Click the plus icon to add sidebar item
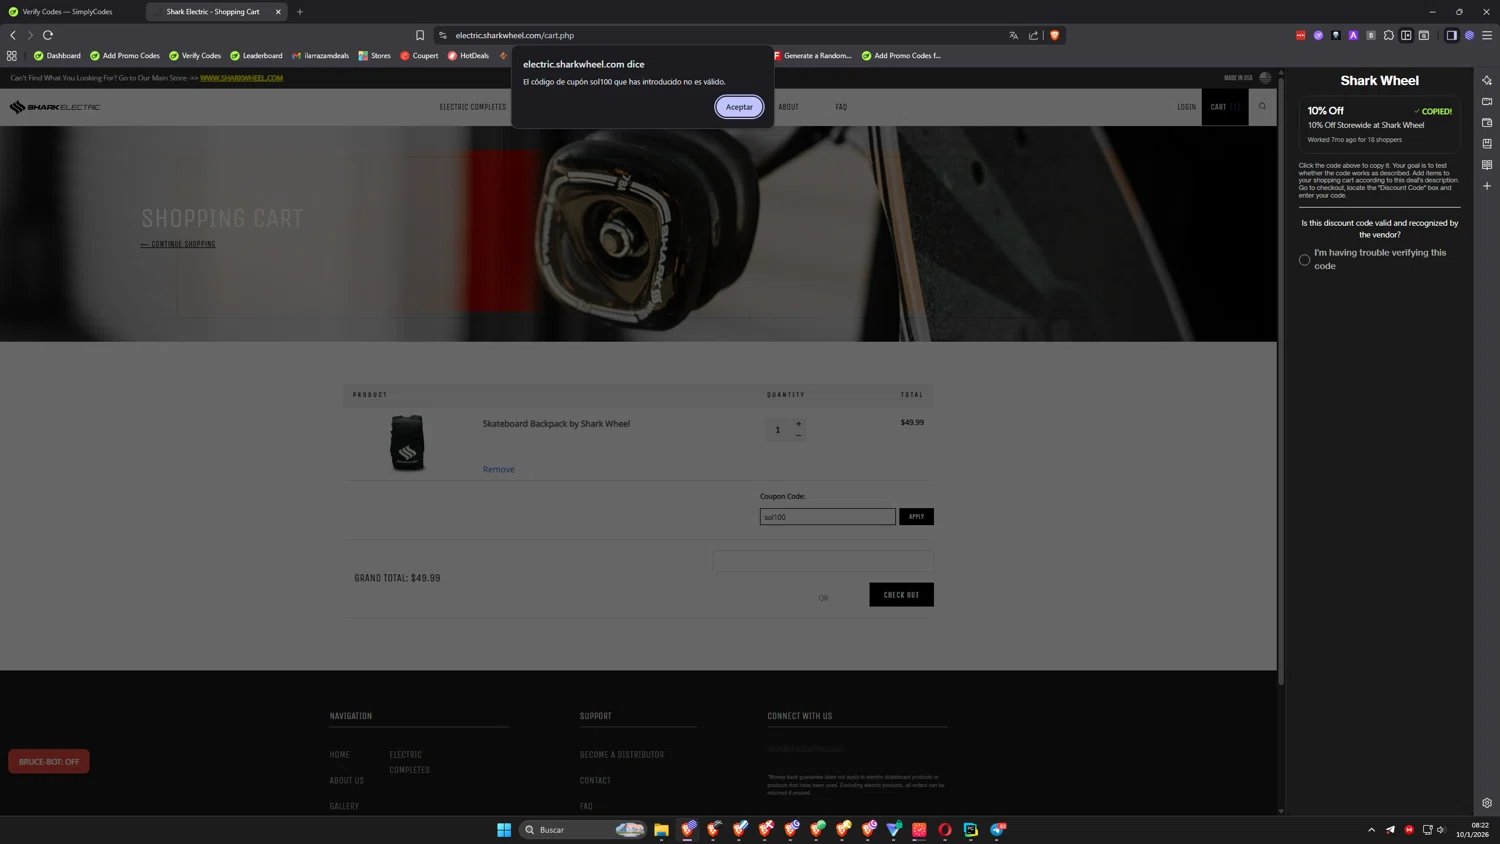 (x=1487, y=186)
